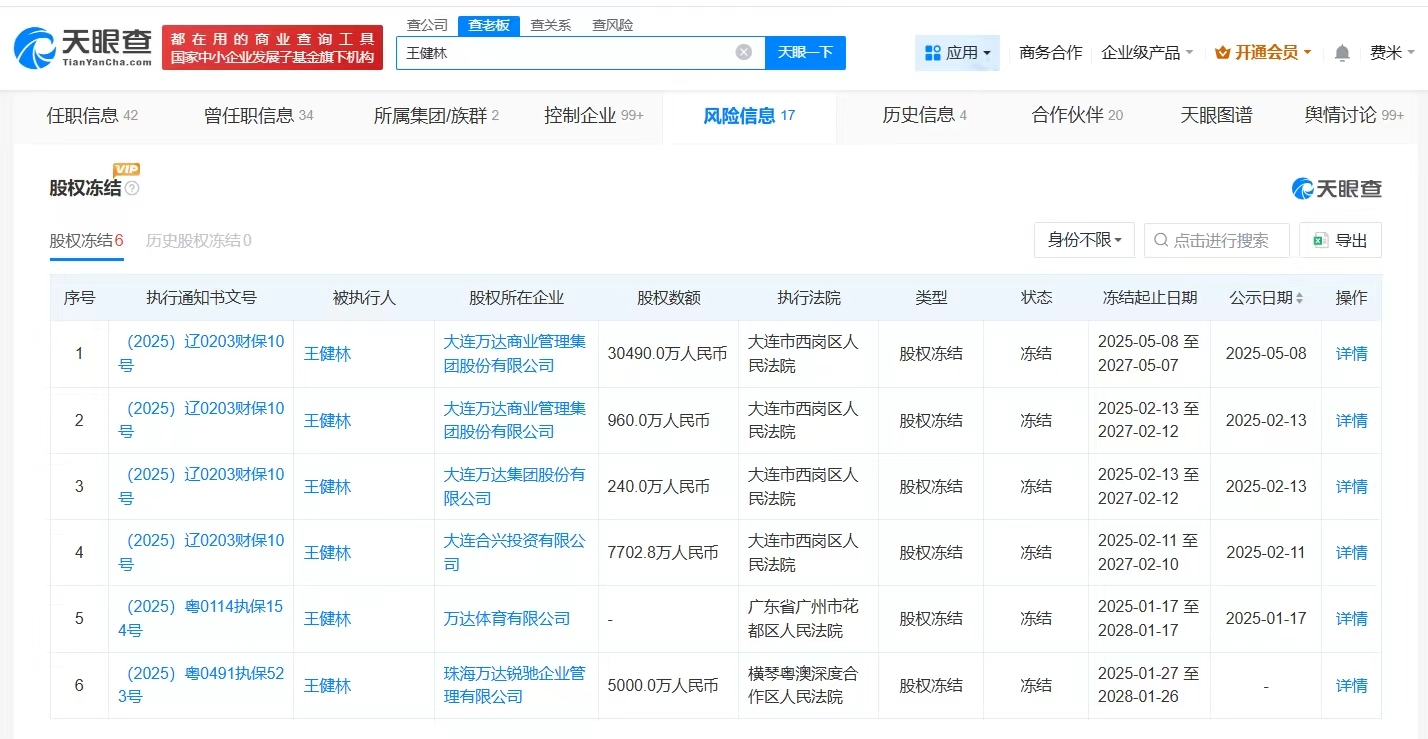The width and height of the screenshot is (1428, 739).
Task: Go to 所属集团/族群 tab
Action: [x=436, y=115]
